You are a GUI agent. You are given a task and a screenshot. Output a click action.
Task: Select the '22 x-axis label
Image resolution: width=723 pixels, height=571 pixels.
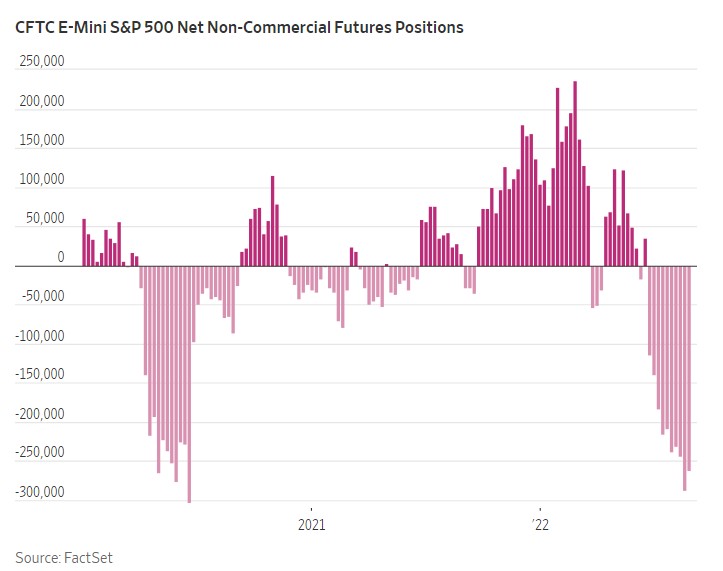click(x=540, y=524)
